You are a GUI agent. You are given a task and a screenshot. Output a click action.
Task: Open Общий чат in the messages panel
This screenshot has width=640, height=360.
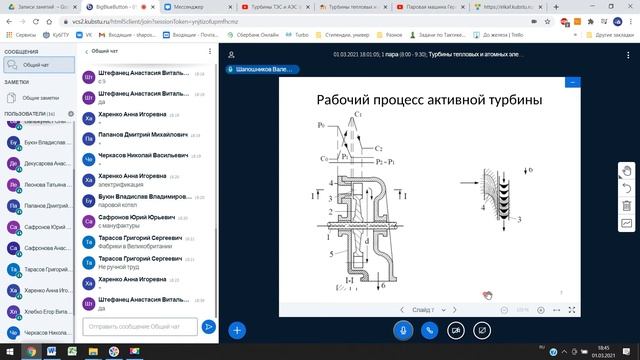tap(39, 65)
